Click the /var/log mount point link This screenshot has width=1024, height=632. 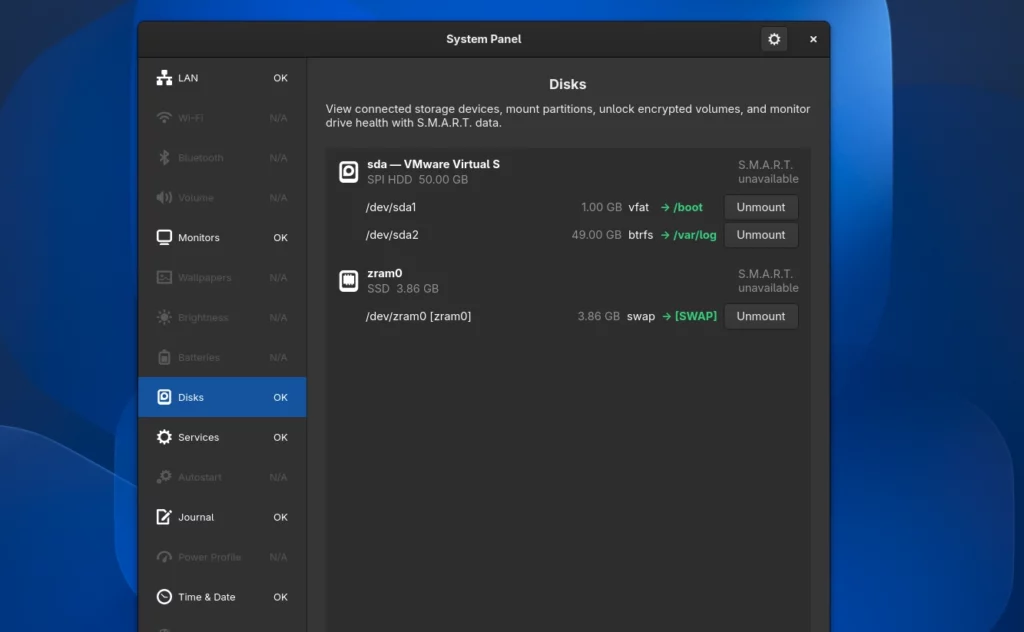point(688,235)
